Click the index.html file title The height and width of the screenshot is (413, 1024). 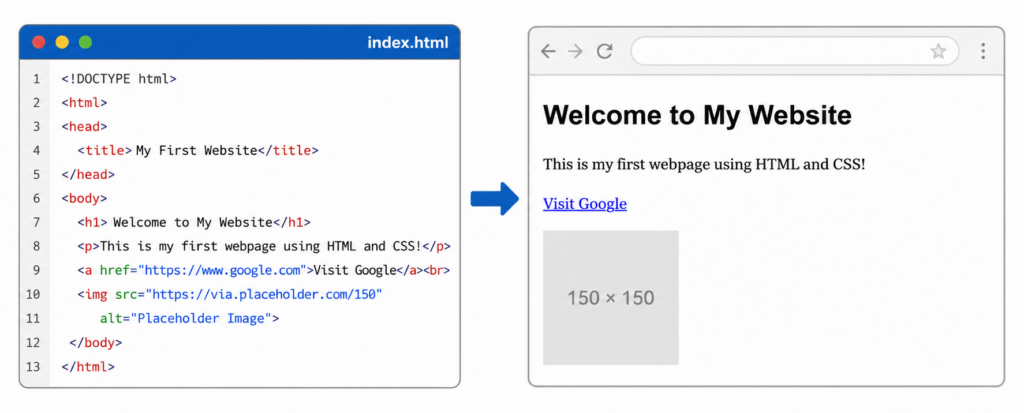tap(408, 43)
